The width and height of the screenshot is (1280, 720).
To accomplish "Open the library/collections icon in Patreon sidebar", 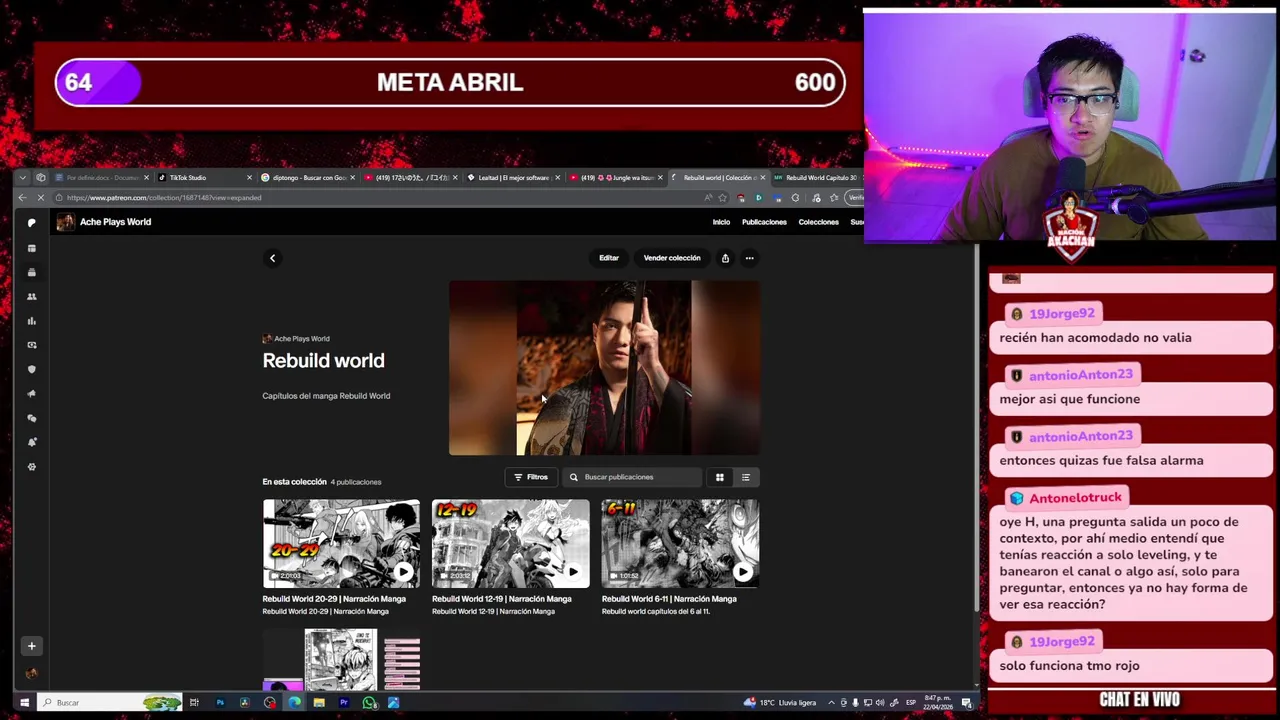I will click(x=32, y=272).
